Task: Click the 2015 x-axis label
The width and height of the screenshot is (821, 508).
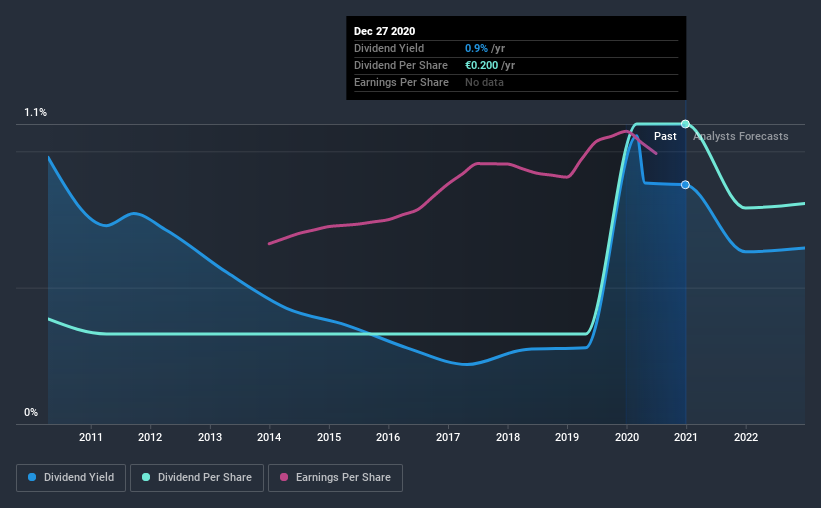Action: point(329,437)
